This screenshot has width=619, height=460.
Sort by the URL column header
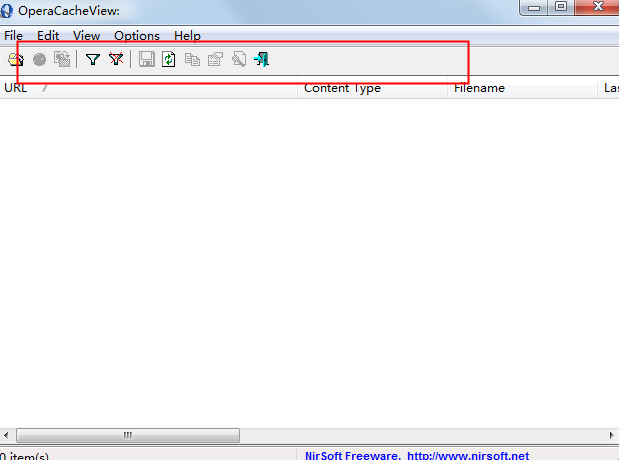(148, 88)
